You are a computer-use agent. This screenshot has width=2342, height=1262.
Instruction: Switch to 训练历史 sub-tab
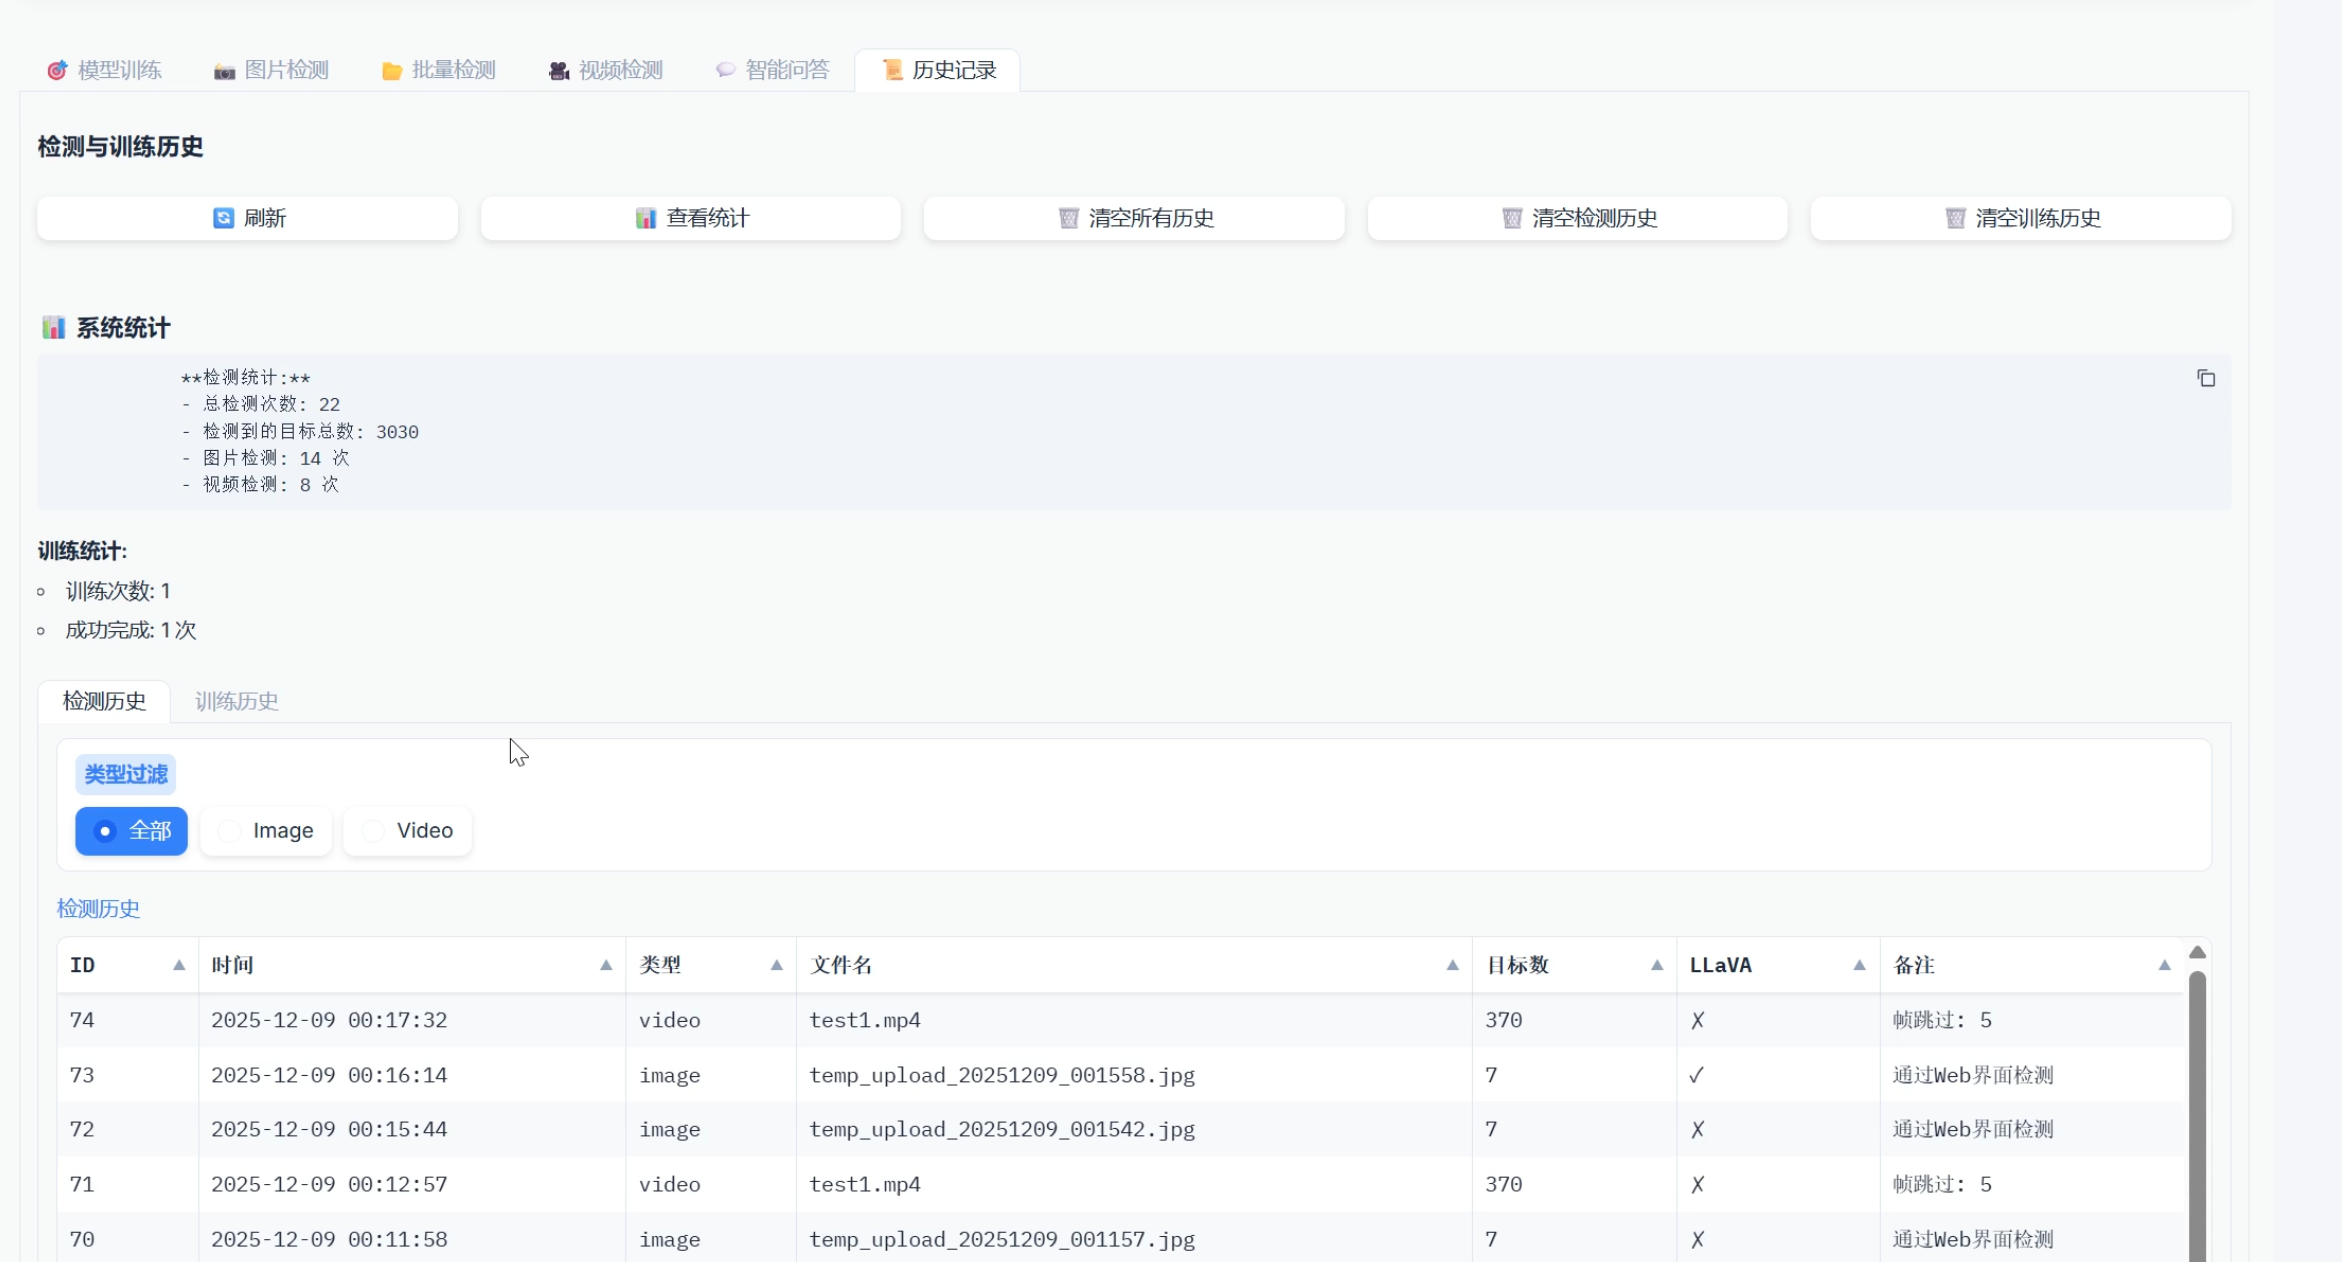click(x=236, y=701)
